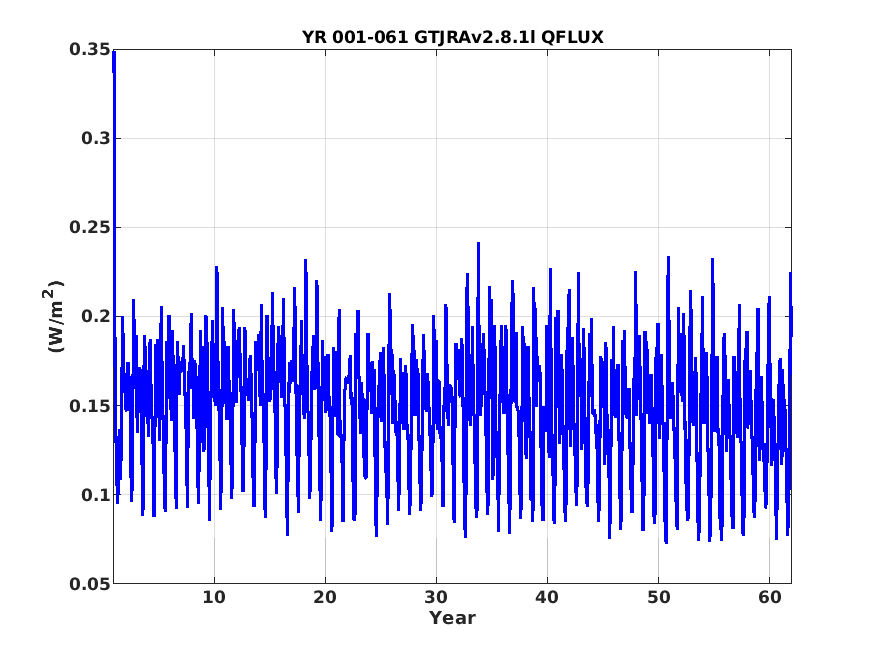Click the plot title 'YR 001-061 GTJRAv2.8.1l QFLUX'
This screenshot has width=875, height=656.
(x=453, y=37)
